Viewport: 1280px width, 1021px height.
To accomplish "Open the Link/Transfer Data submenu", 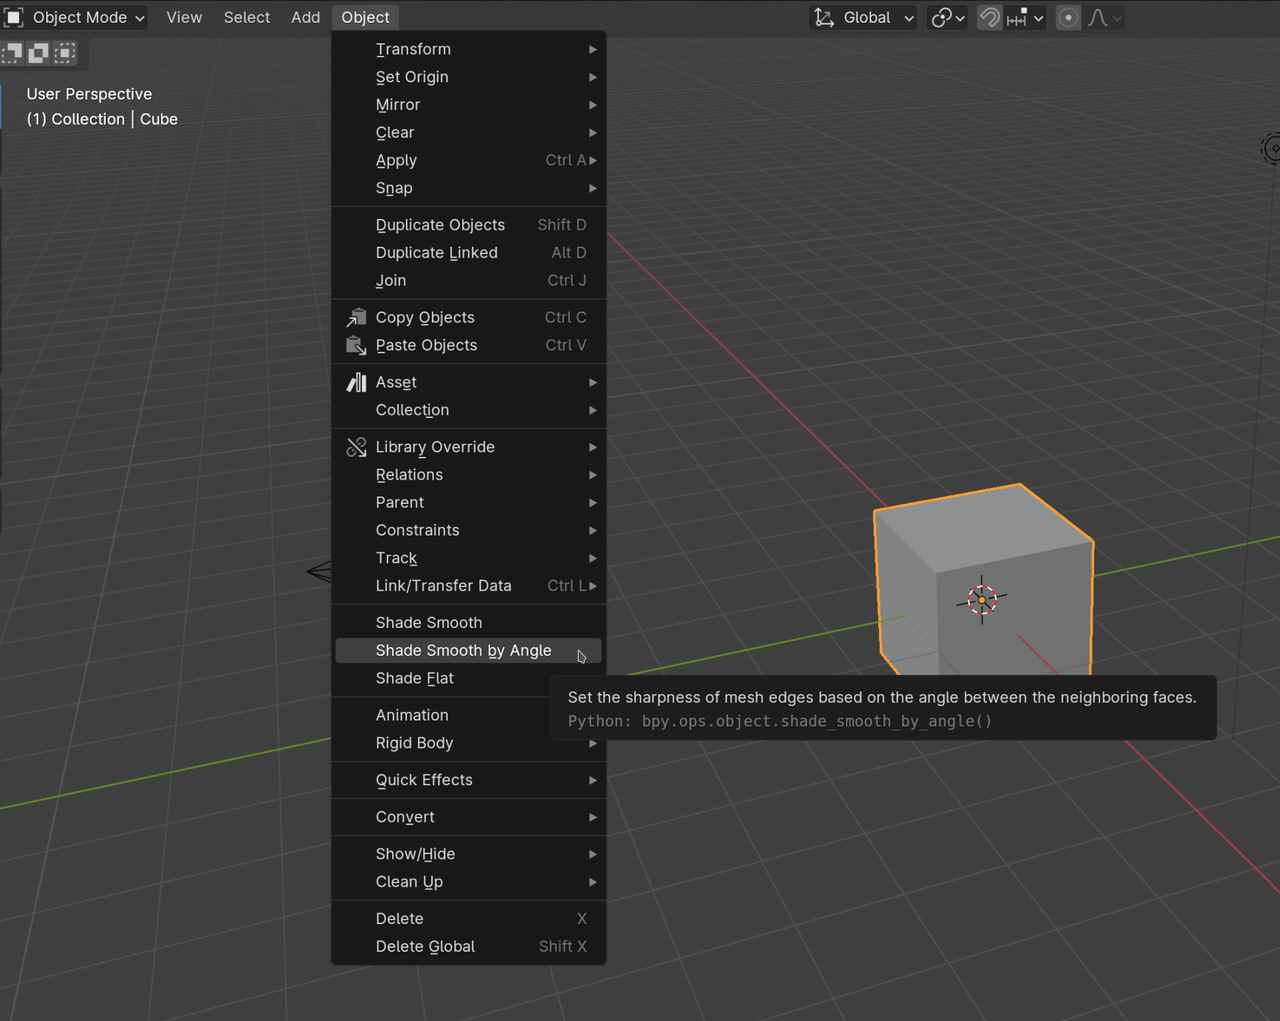I will click(468, 586).
